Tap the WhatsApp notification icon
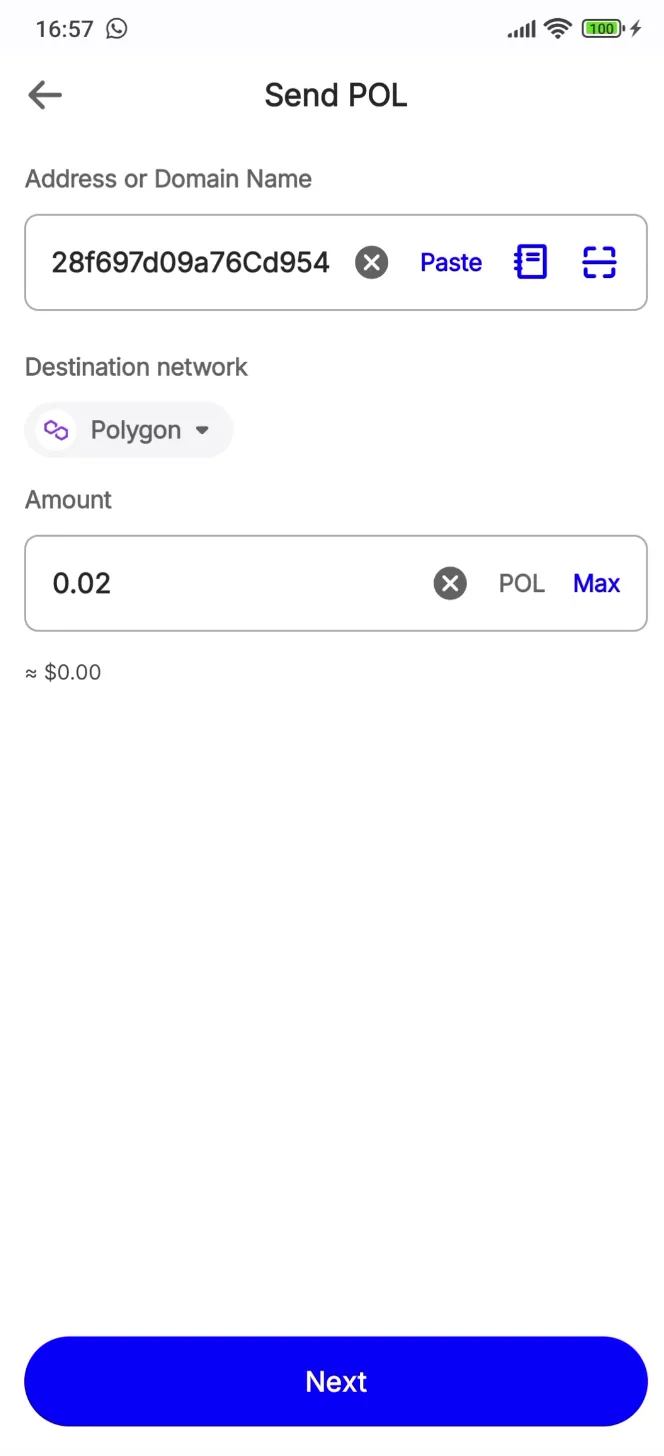This screenshot has width=664, height=1456. (x=117, y=29)
